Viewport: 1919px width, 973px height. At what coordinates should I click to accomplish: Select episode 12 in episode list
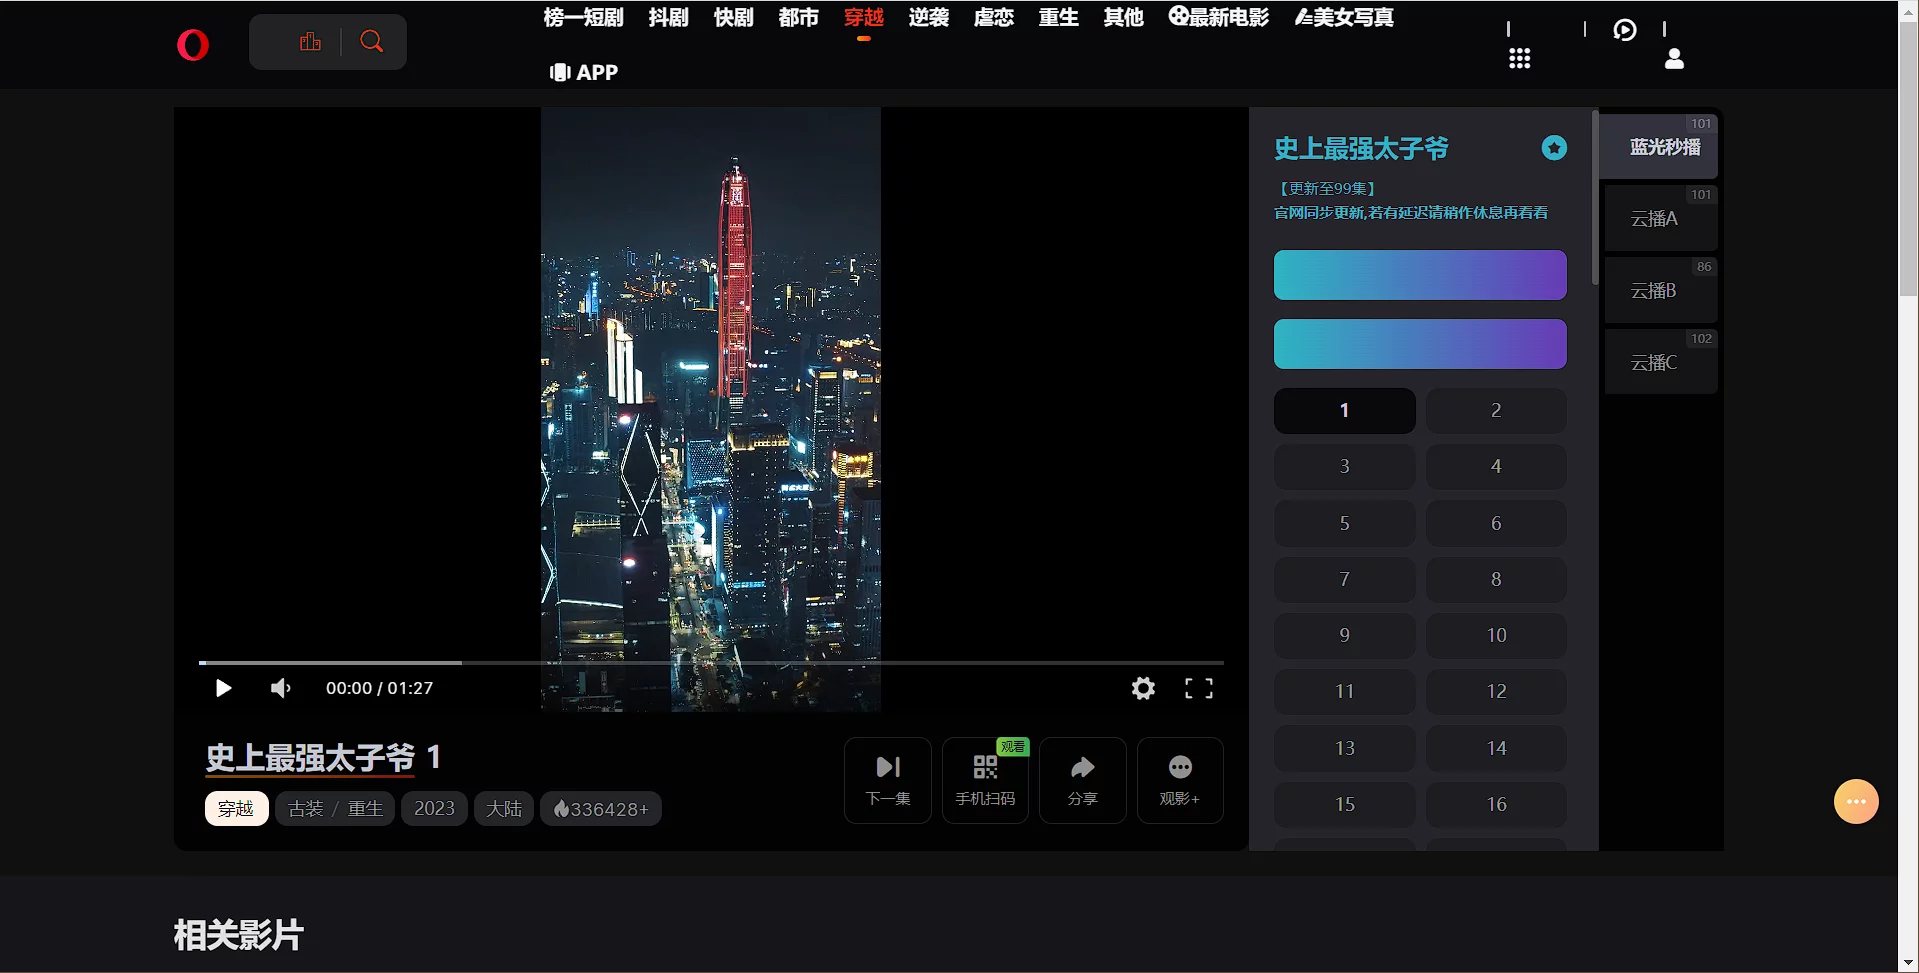pyautogui.click(x=1496, y=691)
